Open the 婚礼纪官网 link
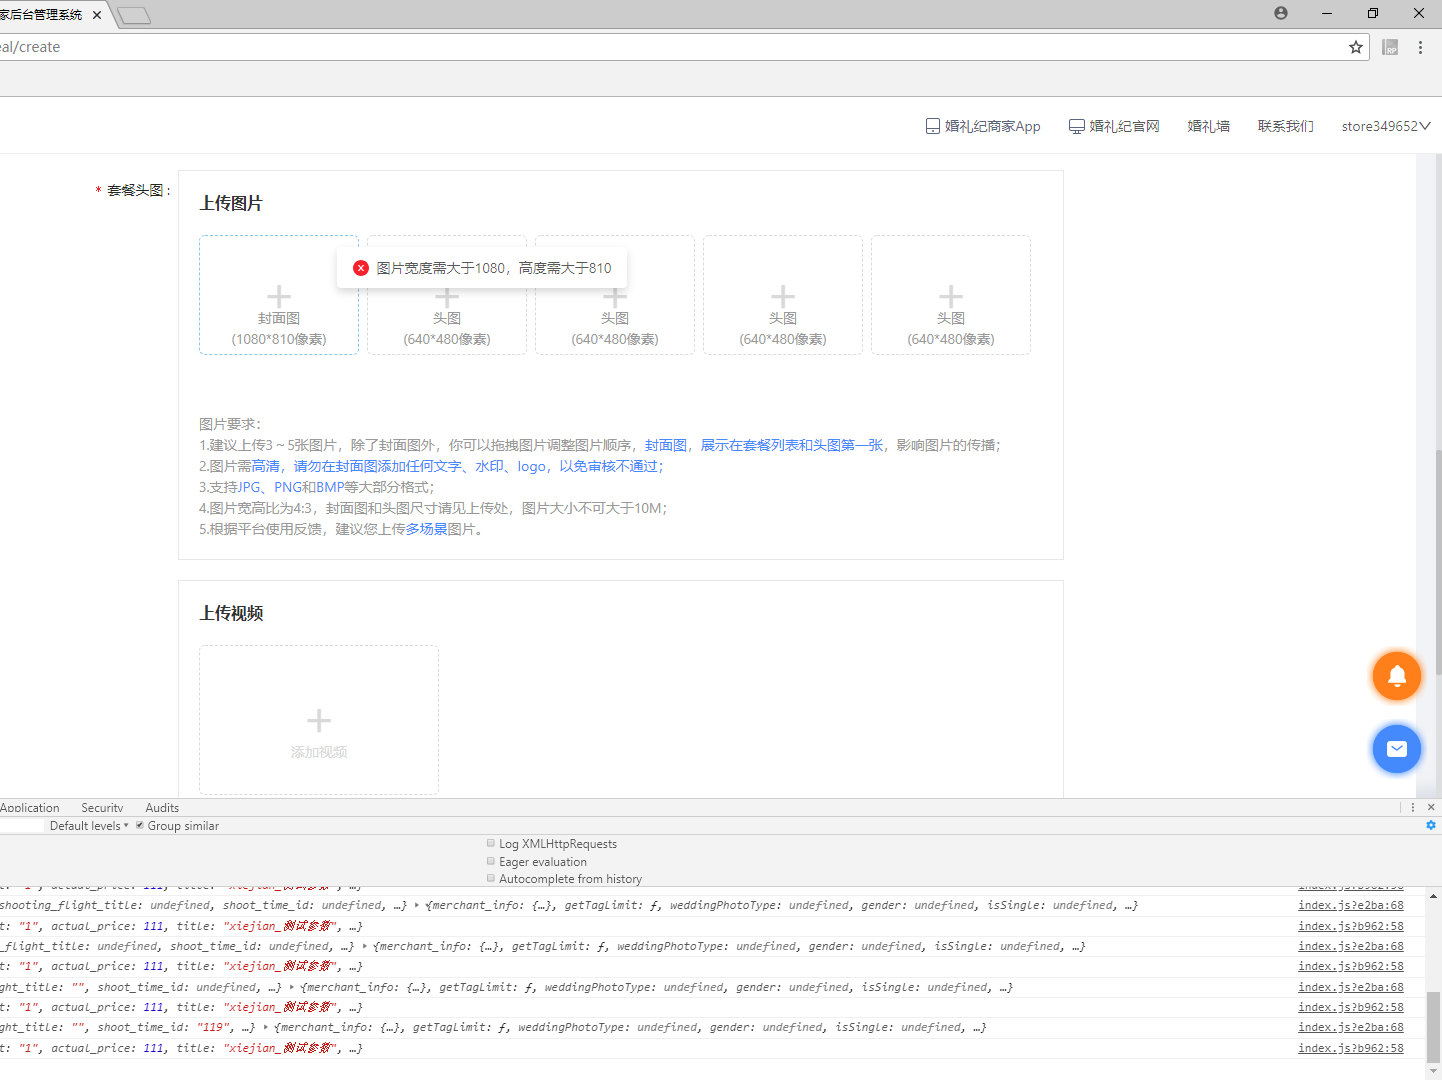This screenshot has width=1442, height=1080. tap(1114, 126)
